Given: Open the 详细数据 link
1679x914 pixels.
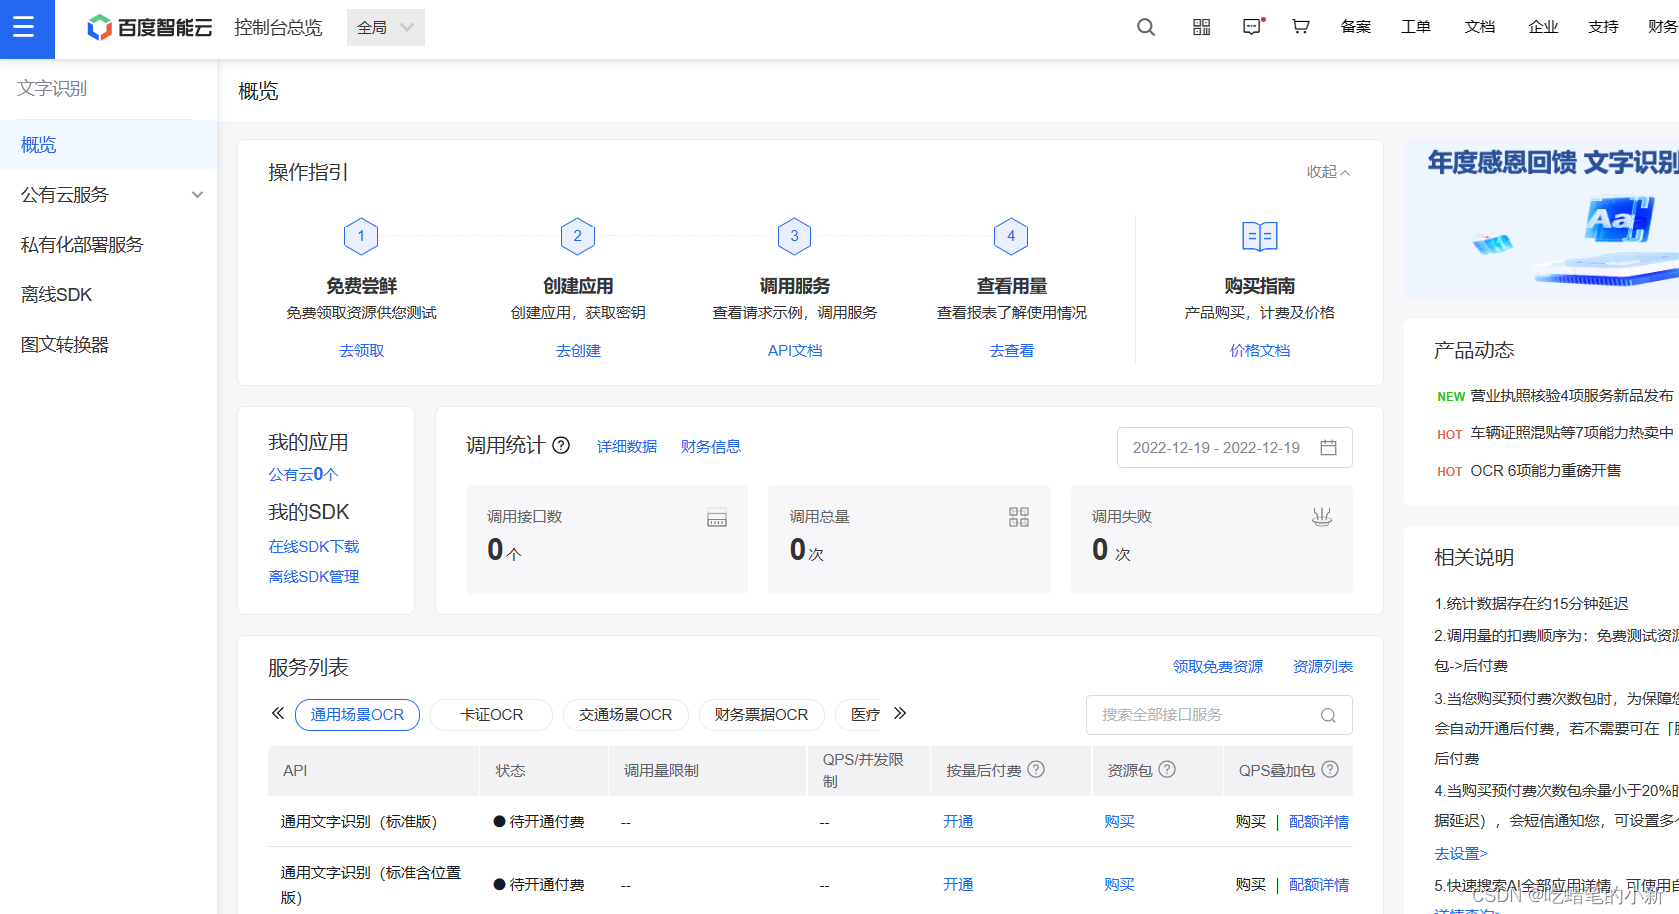Looking at the screenshot, I should point(627,447).
